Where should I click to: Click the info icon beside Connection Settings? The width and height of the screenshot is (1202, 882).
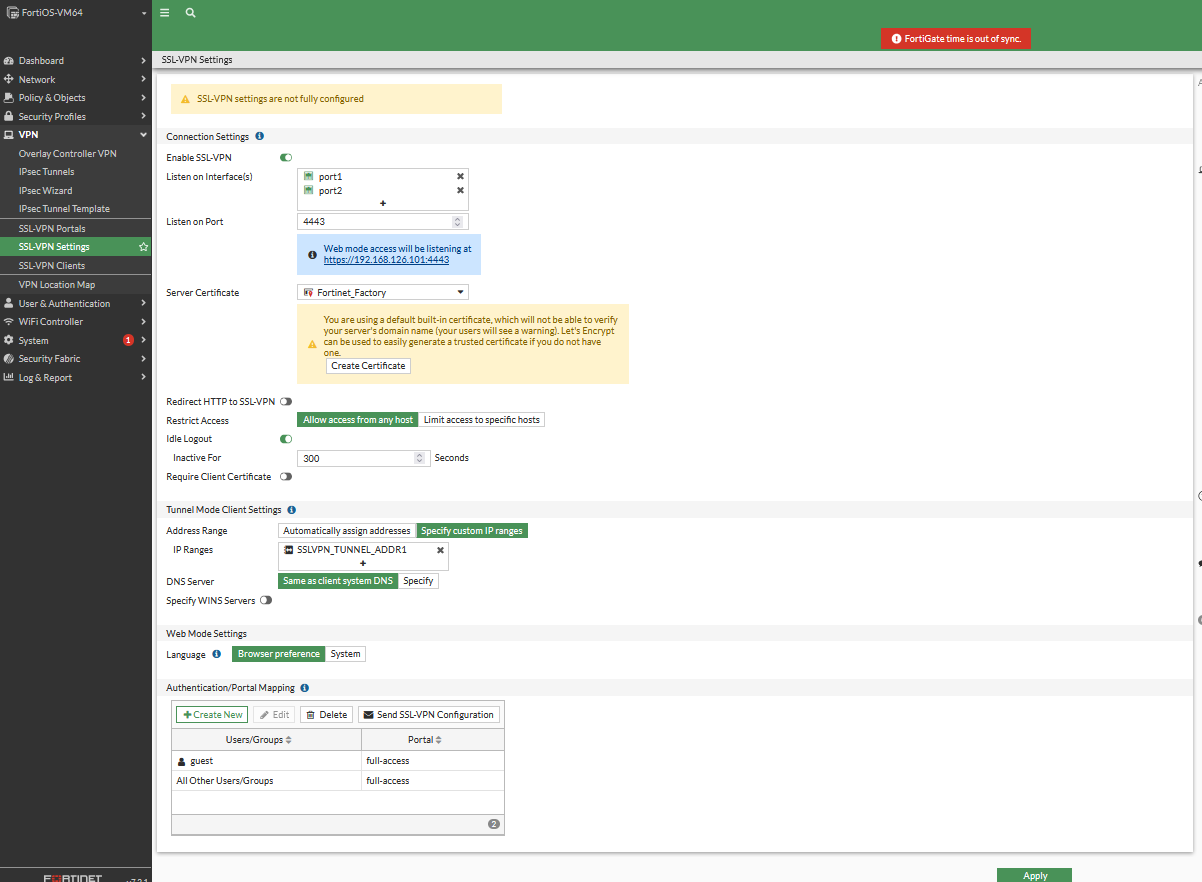260,136
